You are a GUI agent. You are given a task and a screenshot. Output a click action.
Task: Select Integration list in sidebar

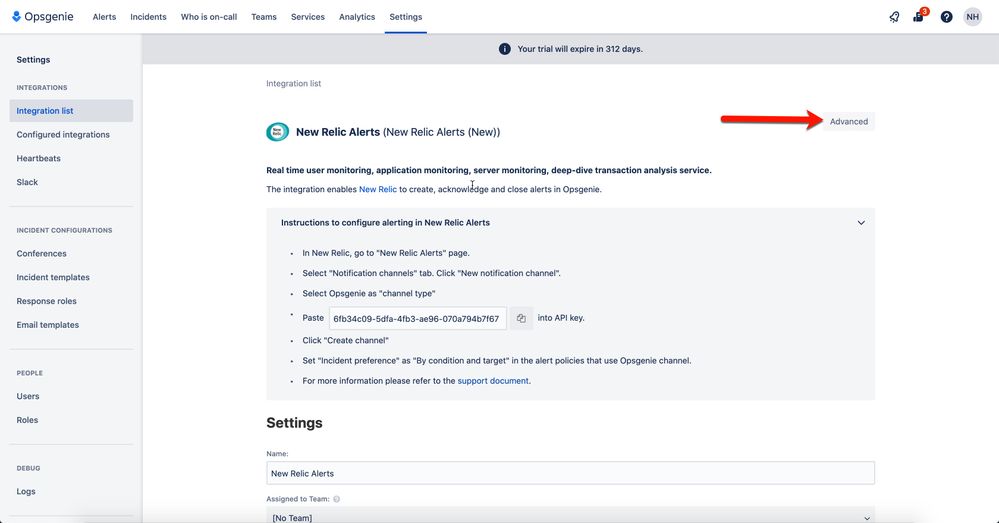(71, 111)
